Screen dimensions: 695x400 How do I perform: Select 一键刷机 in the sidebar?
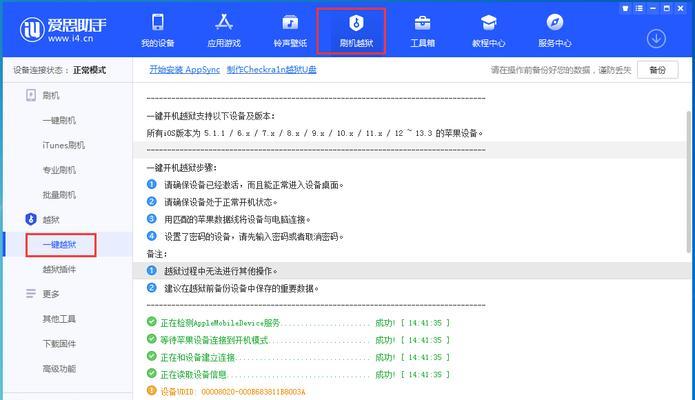59,120
